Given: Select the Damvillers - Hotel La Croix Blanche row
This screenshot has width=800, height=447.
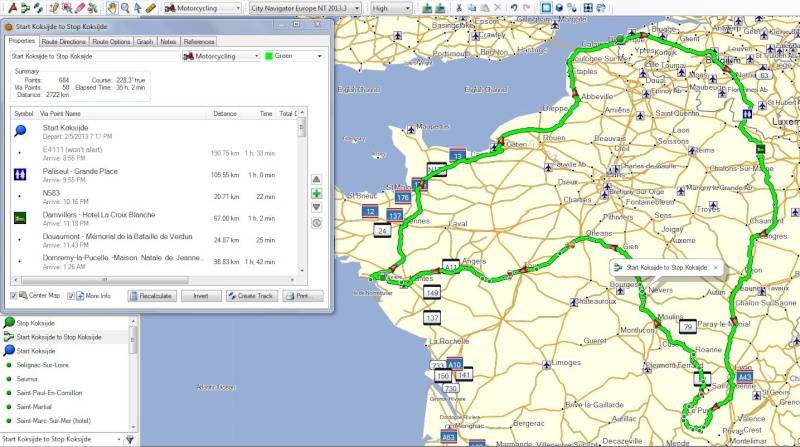Looking at the screenshot, I should click(154, 218).
